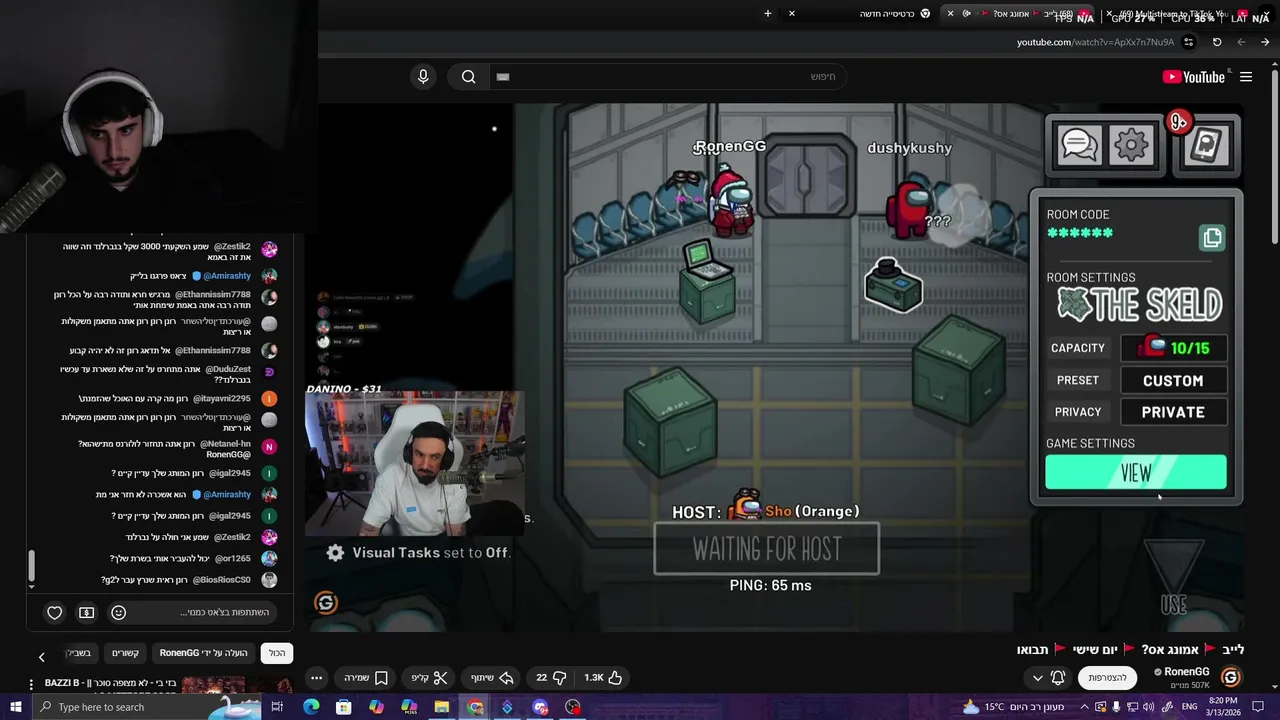Open the Windows Start menu
The height and width of the screenshot is (720, 1280).
16,707
